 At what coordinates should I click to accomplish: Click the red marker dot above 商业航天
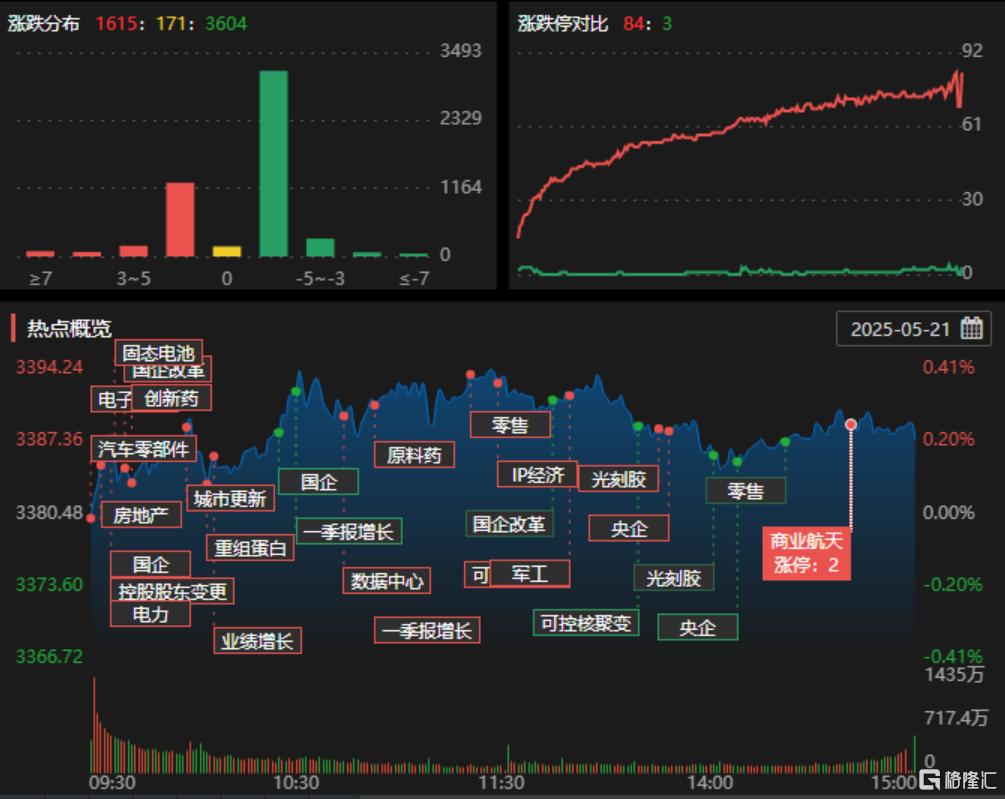click(x=851, y=424)
